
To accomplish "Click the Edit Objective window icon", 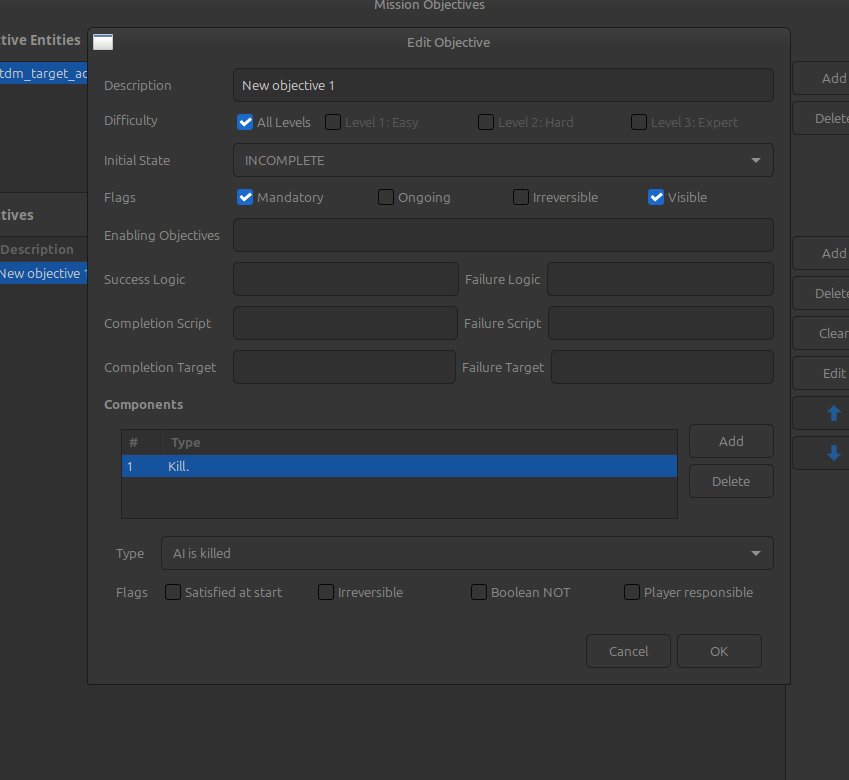I will pos(103,42).
